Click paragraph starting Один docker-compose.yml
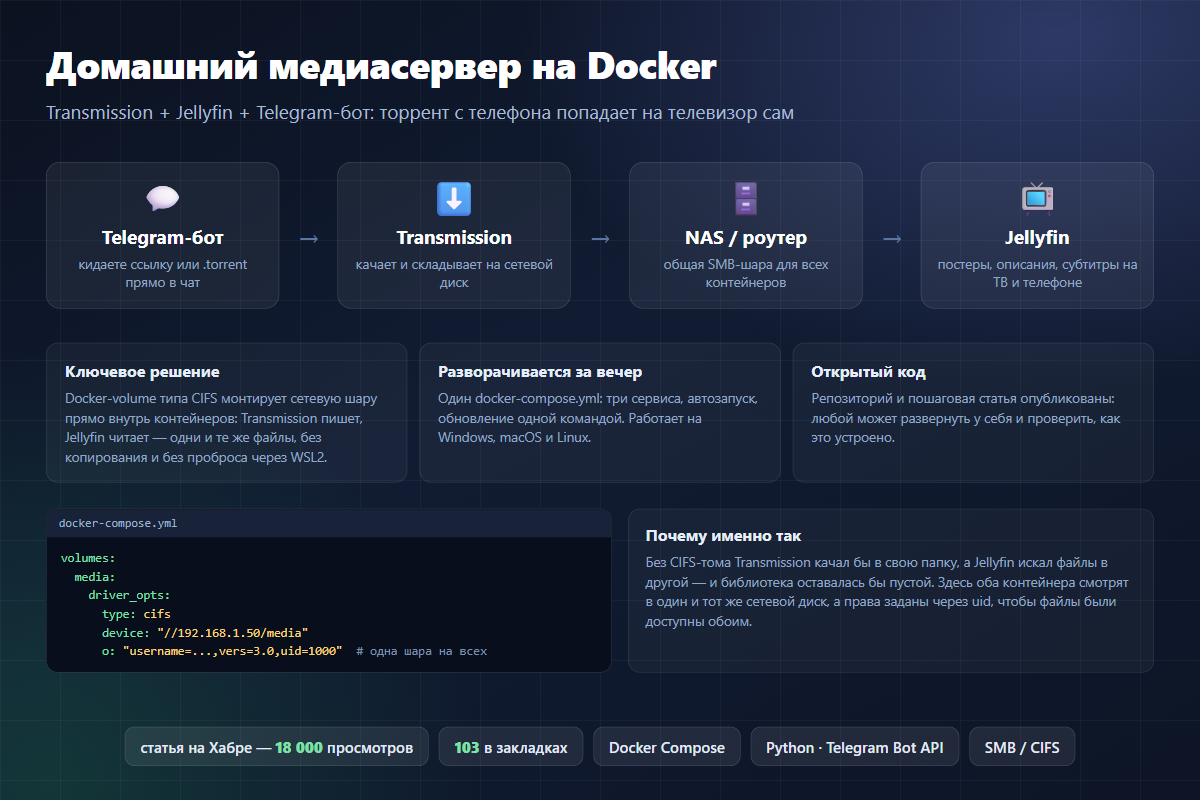The width and height of the screenshot is (1200, 800). pyautogui.click(x=598, y=417)
